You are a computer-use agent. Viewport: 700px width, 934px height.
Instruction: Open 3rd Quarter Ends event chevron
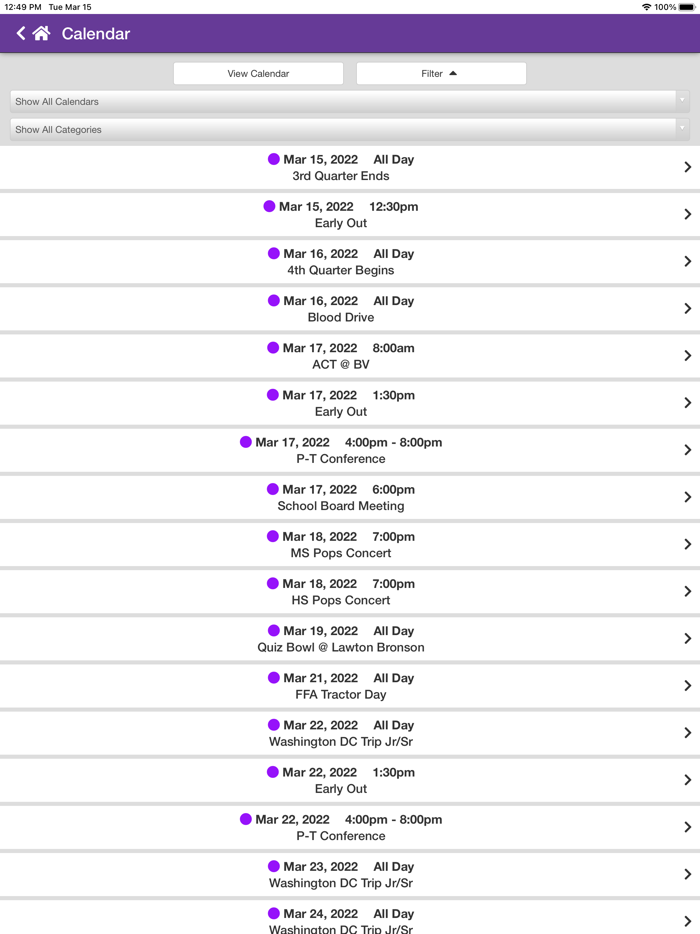tap(687, 167)
